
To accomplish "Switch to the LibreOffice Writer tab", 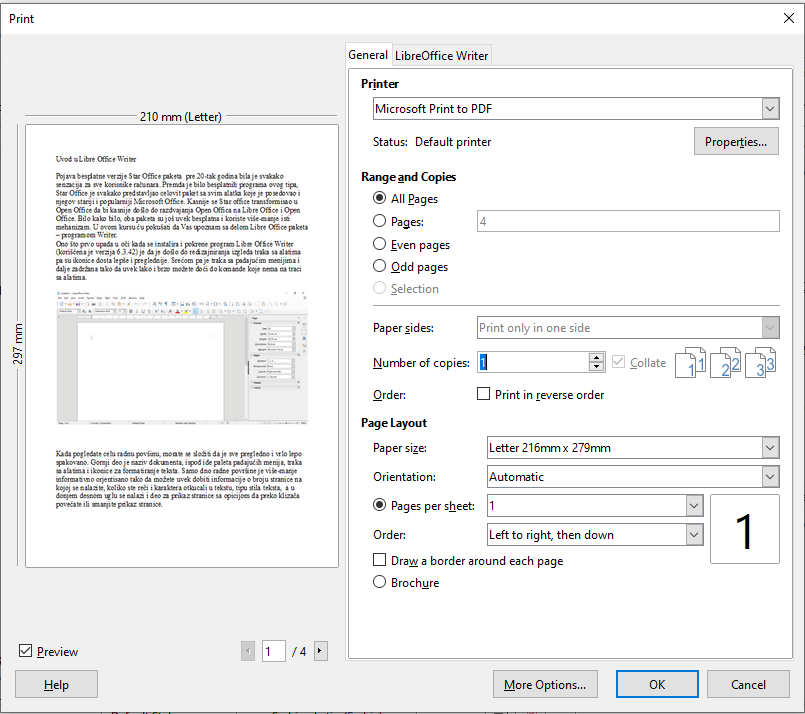I will tap(442, 56).
